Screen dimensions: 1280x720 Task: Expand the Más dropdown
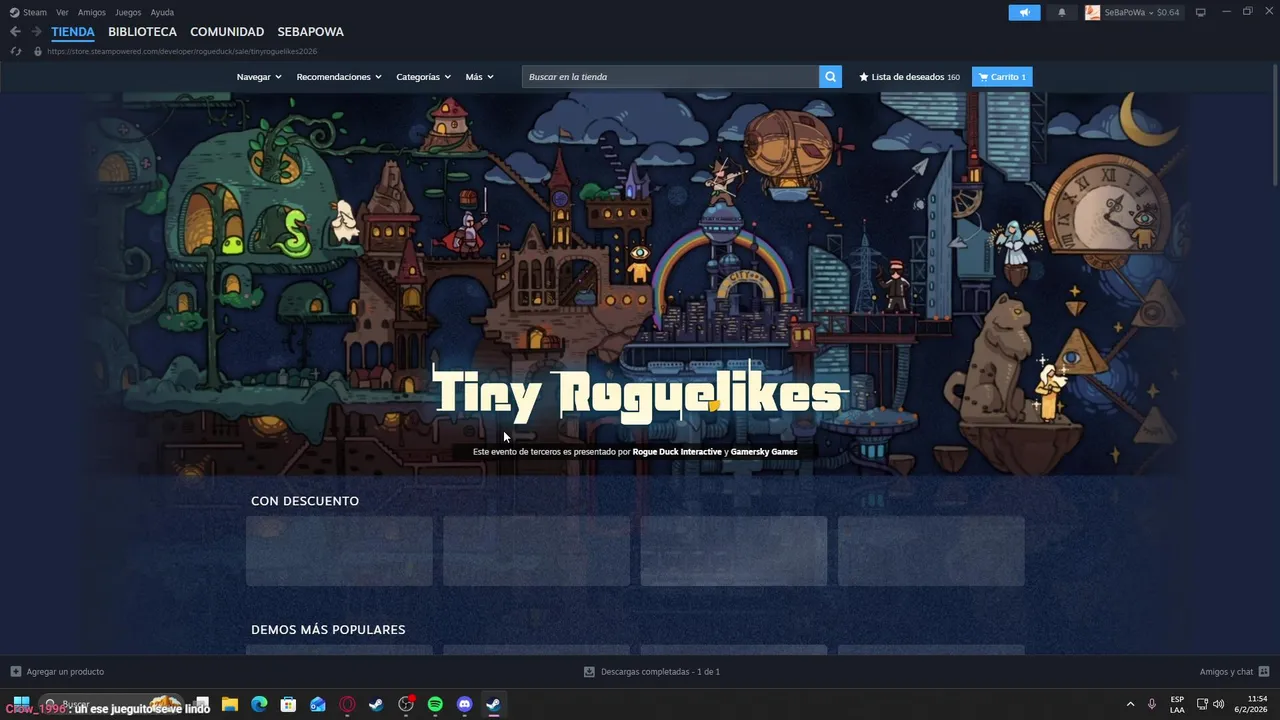(x=479, y=77)
